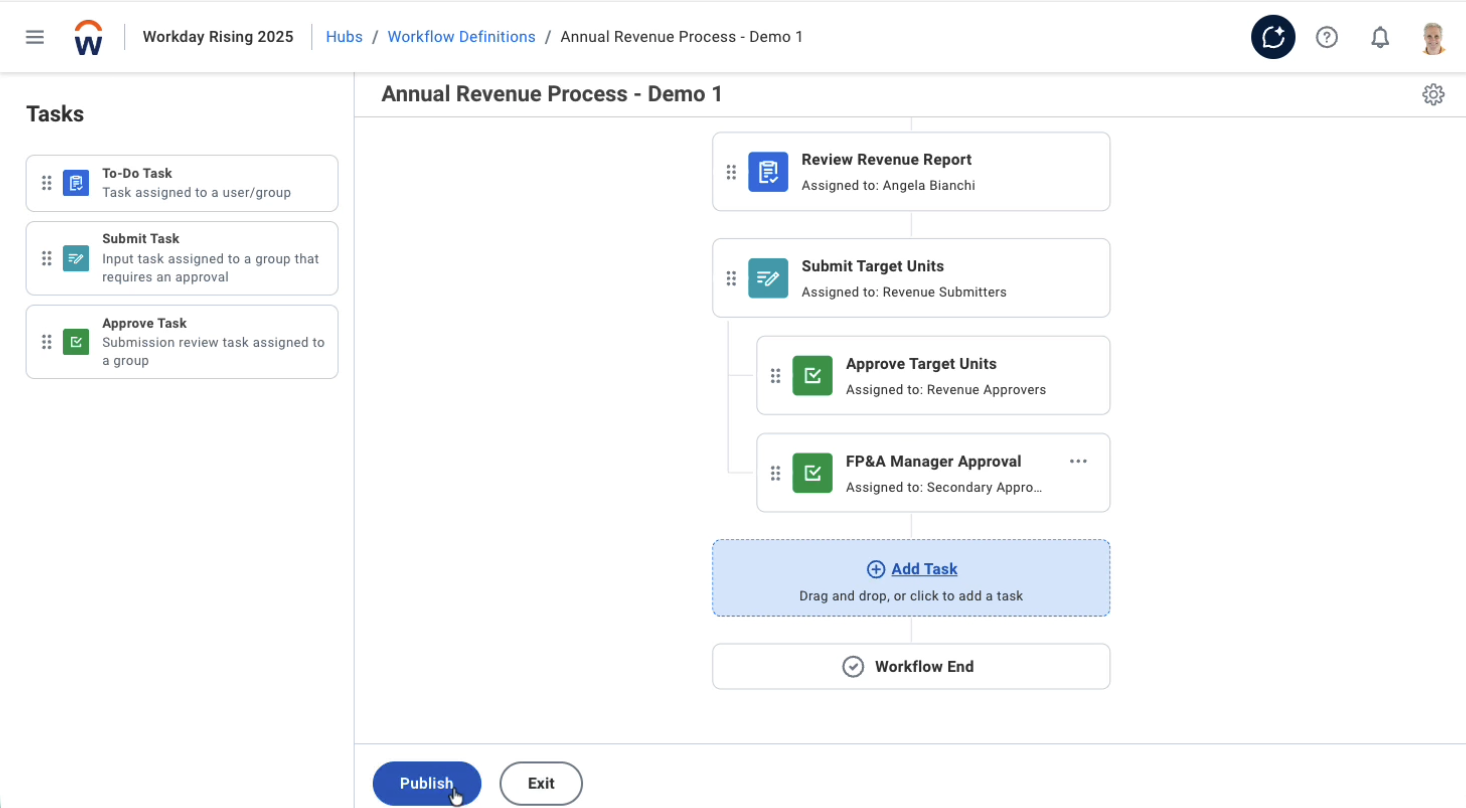Click the Workflow End node
Viewport: 1466px width, 808px height.
pos(911,666)
